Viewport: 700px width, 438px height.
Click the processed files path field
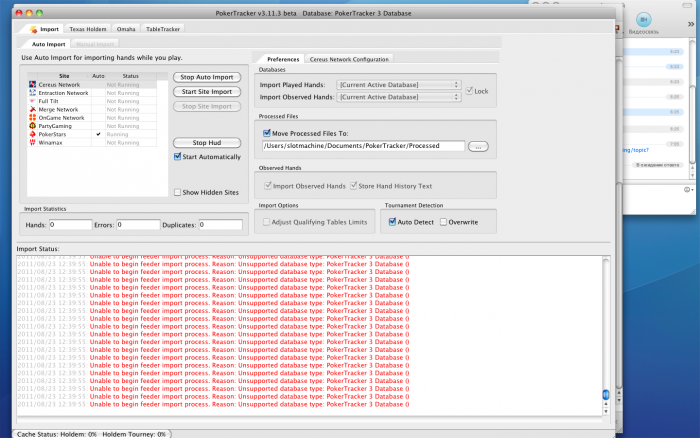click(363, 146)
